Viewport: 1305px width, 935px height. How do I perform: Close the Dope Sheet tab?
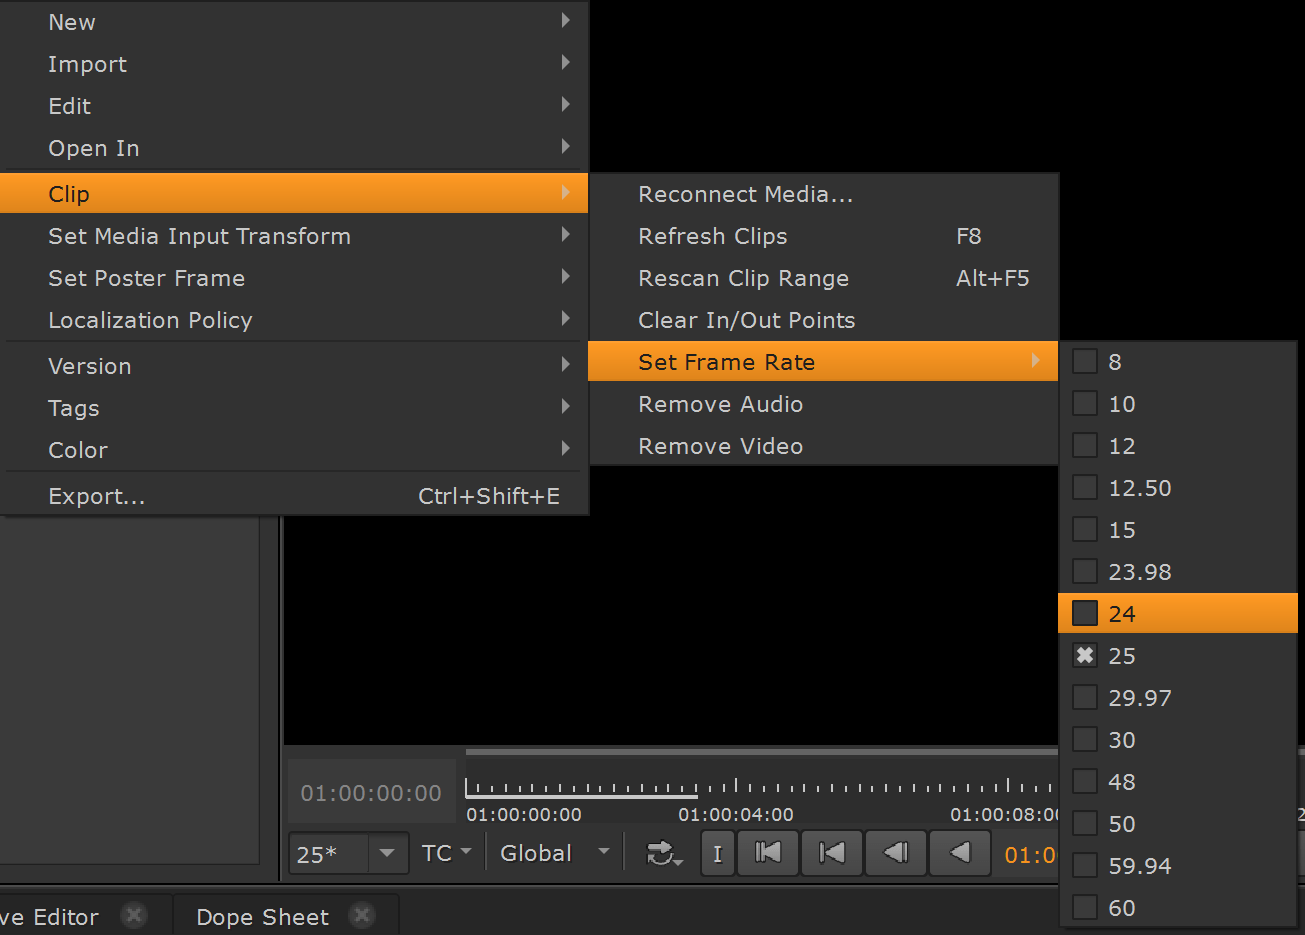click(361, 914)
